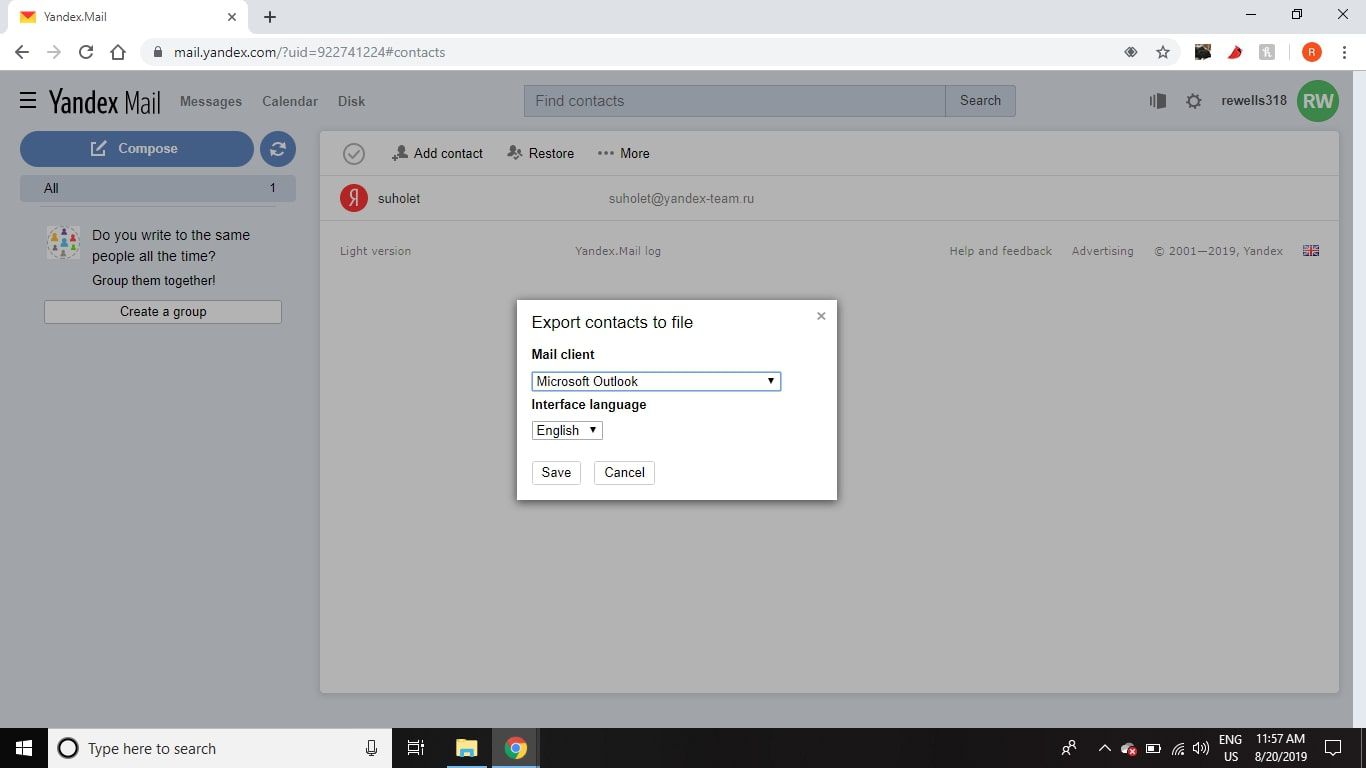Open File Explorer from the taskbar
Screen dimensions: 1366x768
[x=467, y=748]
